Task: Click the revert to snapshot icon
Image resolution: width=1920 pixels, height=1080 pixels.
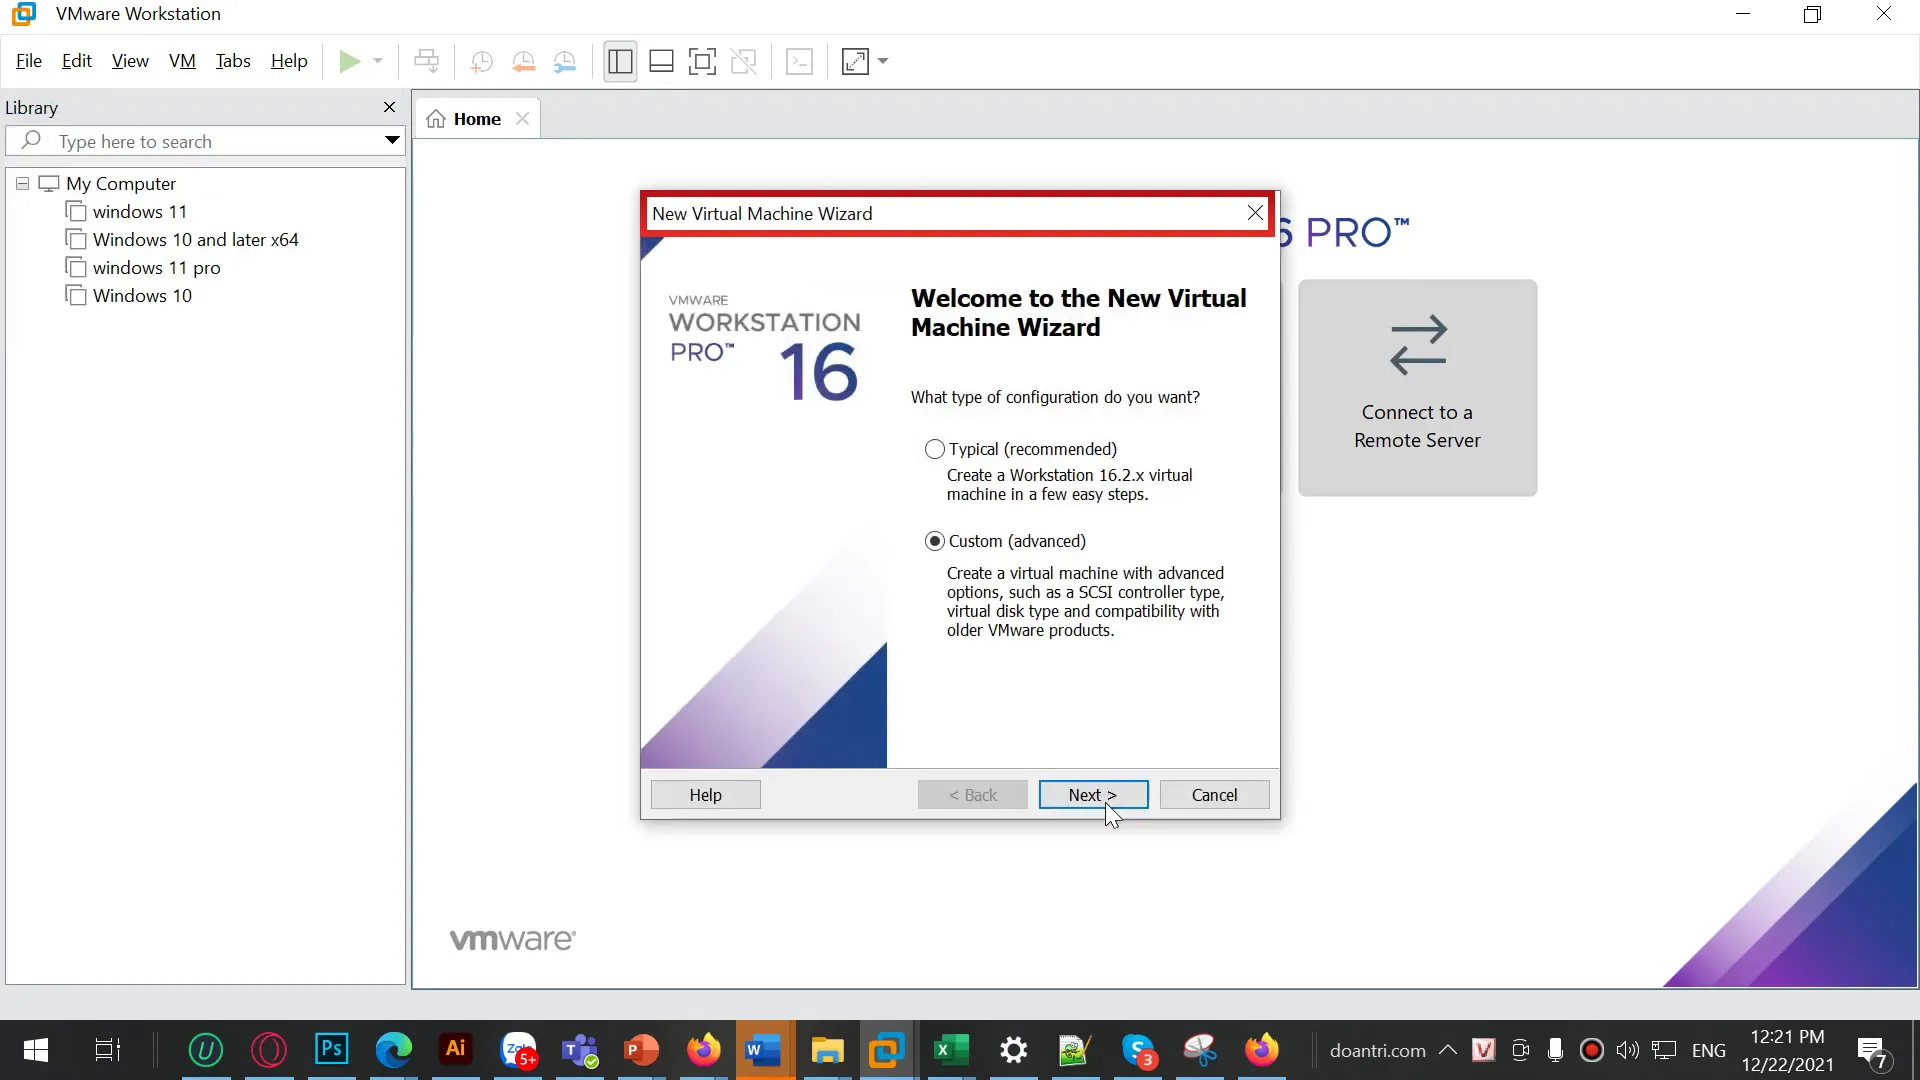Action: 523,62
